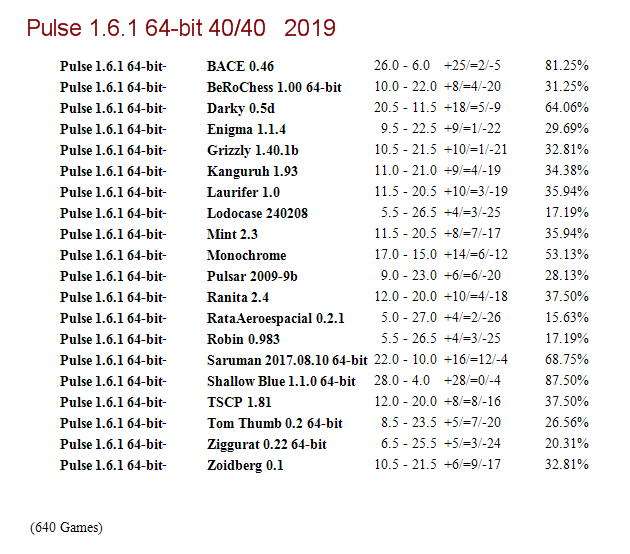Click the Monochrome opponent name
The height and width of the screenshot is (554, 630).
[247, 255]
